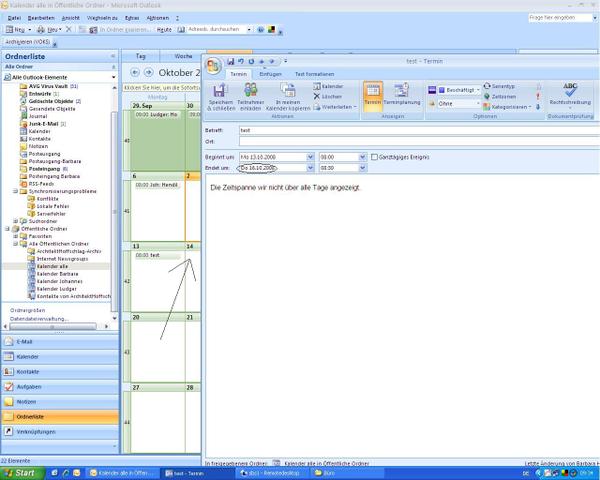Open Beginnt um date dropdown
The height and width of the screenshot is (480, 600).
coord(310,157)
